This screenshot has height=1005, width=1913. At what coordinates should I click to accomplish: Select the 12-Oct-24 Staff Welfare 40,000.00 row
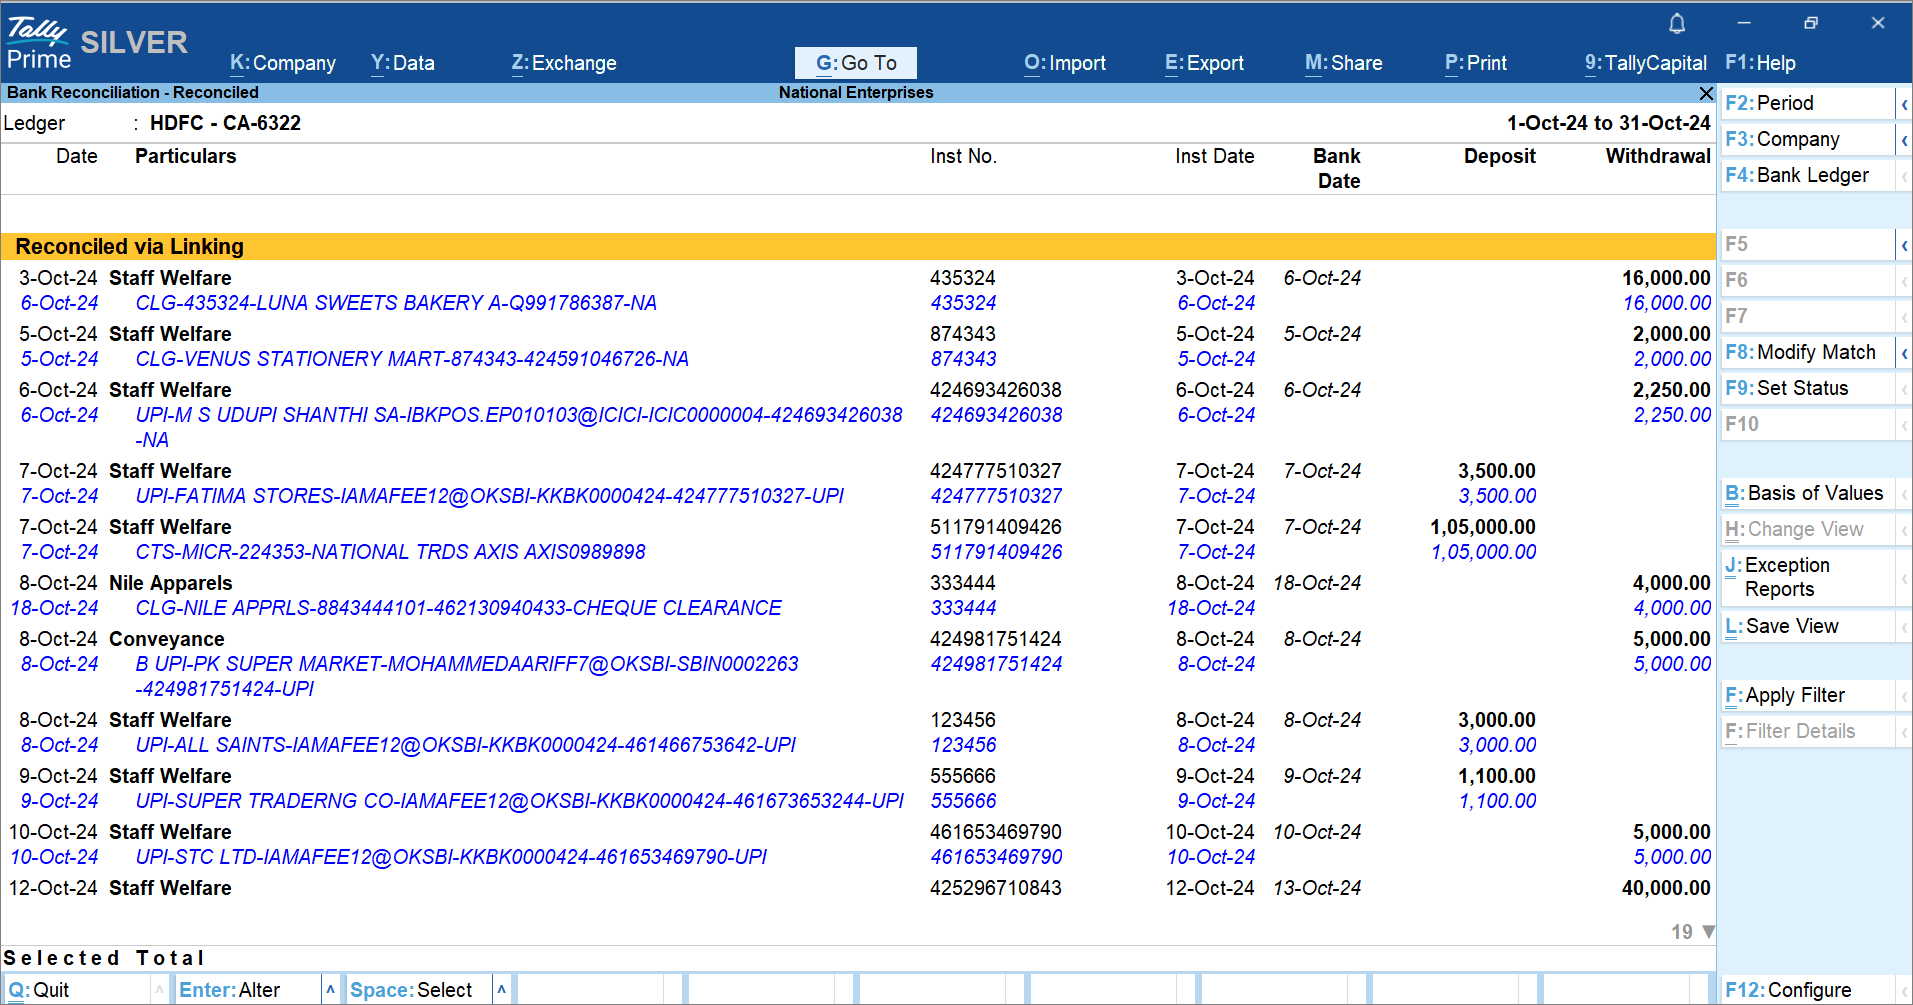pos(858,888)
